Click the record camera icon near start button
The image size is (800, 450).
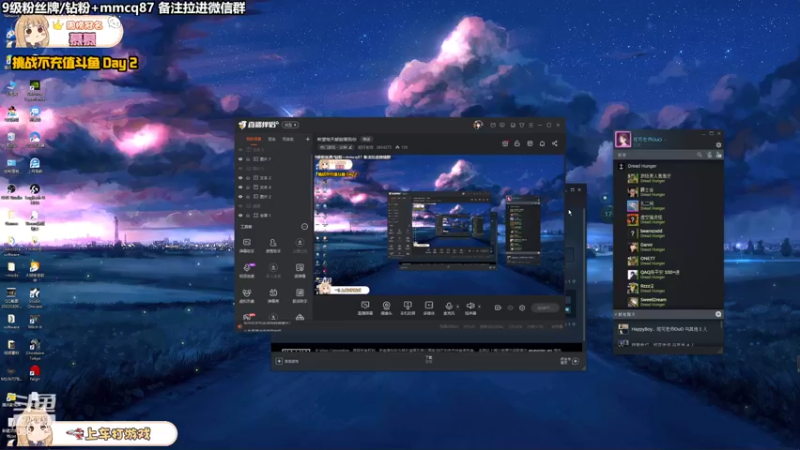(498, 308)
